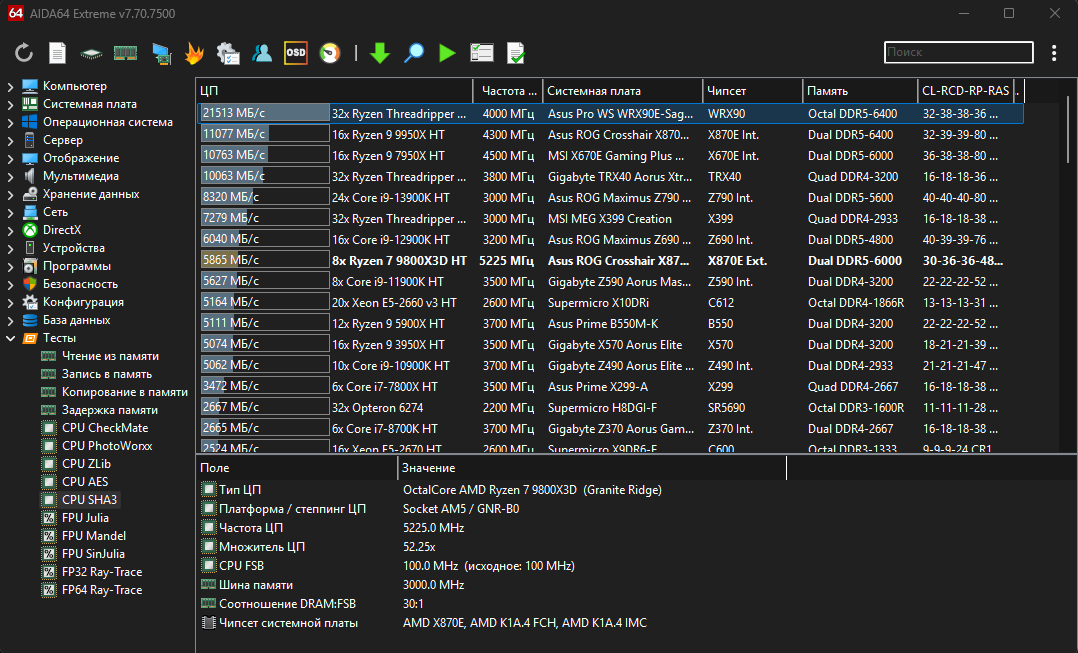Open the Чтение из памяти test

click(110, 356)
